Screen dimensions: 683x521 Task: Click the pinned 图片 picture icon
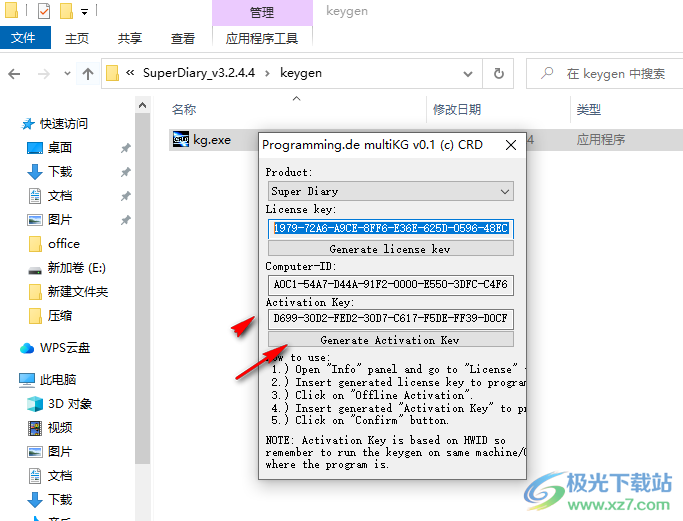click(x=35, y=220)
